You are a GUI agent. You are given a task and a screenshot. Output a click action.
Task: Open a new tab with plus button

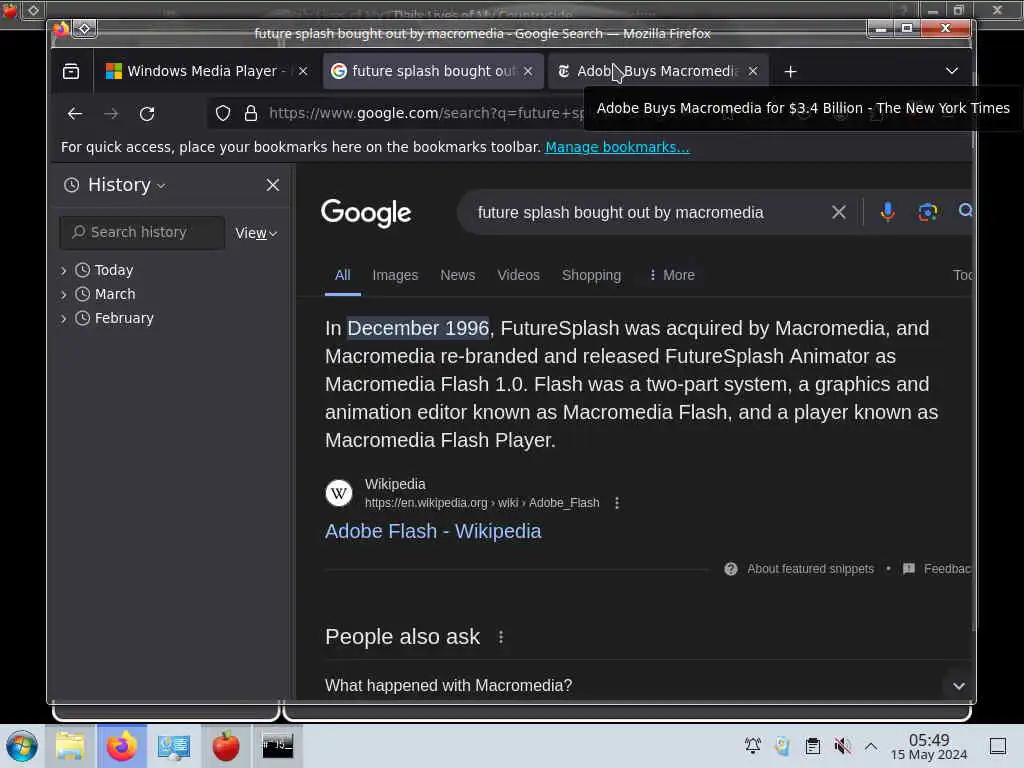pos(790,71)
